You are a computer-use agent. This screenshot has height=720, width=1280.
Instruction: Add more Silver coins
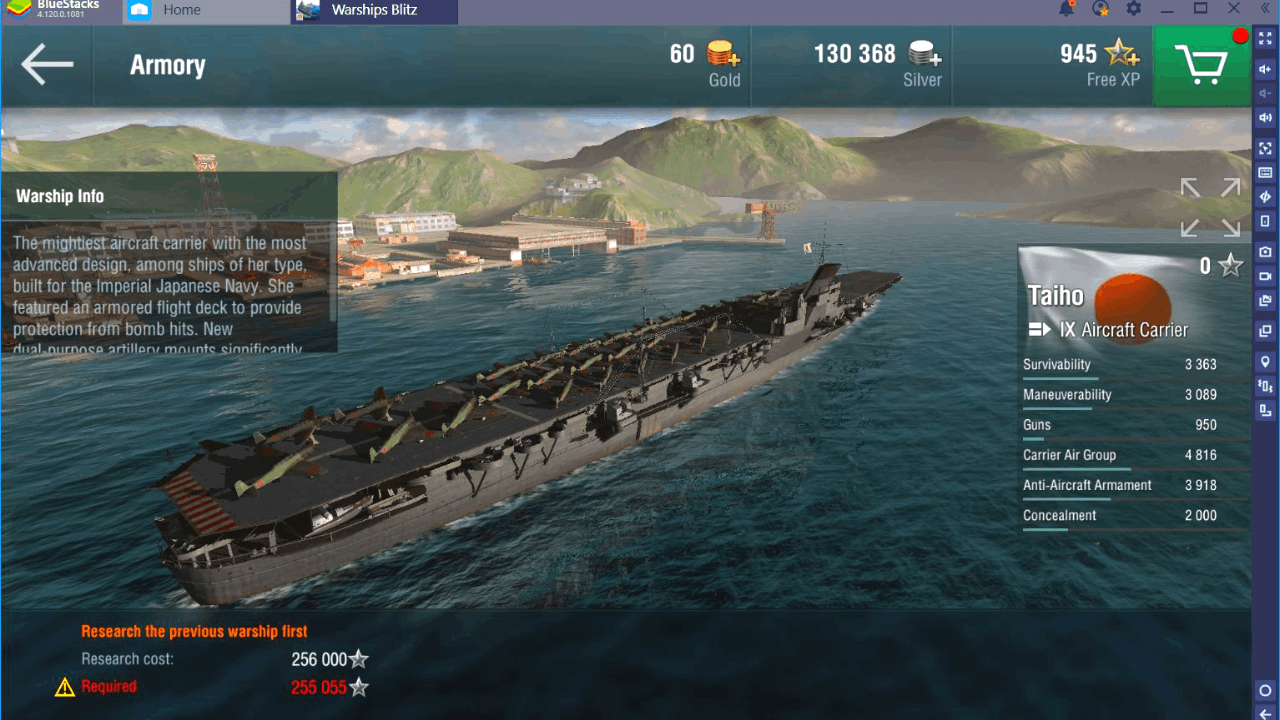pyautogui.click(x=925, y=53)
